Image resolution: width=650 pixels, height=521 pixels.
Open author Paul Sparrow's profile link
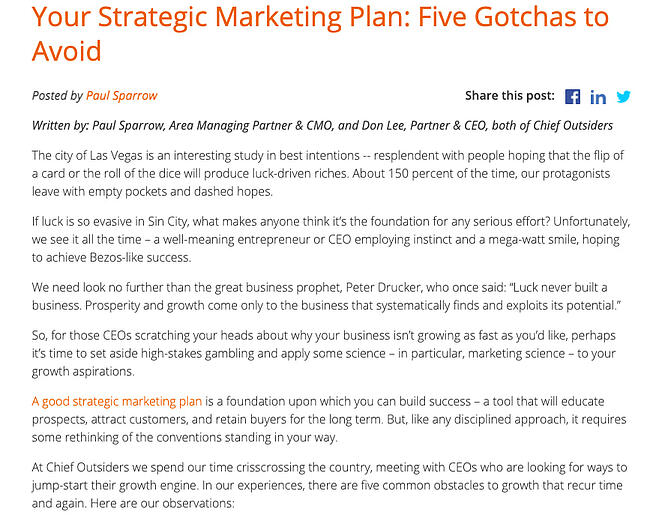coord(121,96)
